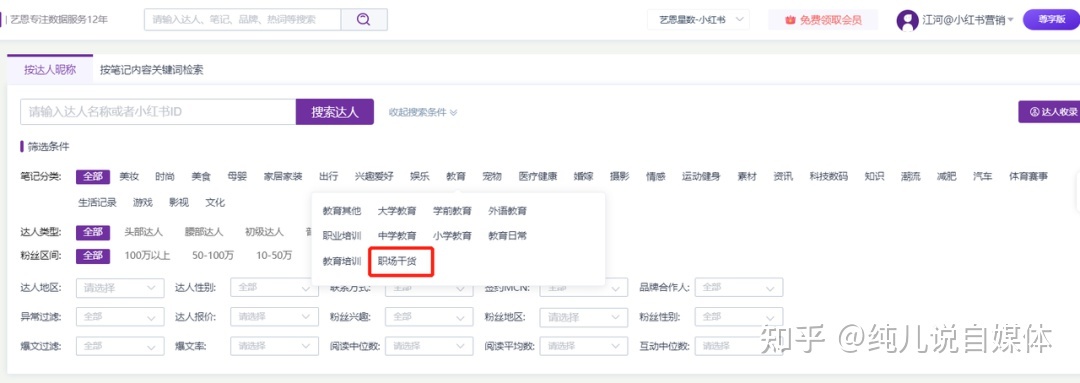The width and height of the screenshot is (1080, 383).
Task: Open the 达人地区 dropdown
Action: click(x=120, y=287)
